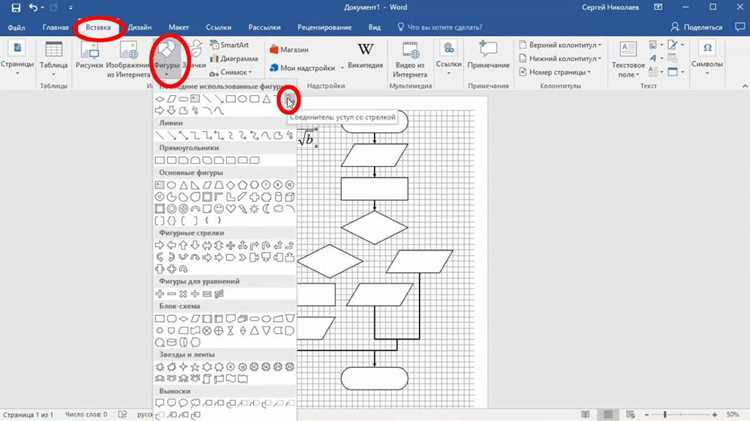Open the Снимок screenshot dropdown
The width and height of the screenshot is (750, 421).
[x=231, y=72]
